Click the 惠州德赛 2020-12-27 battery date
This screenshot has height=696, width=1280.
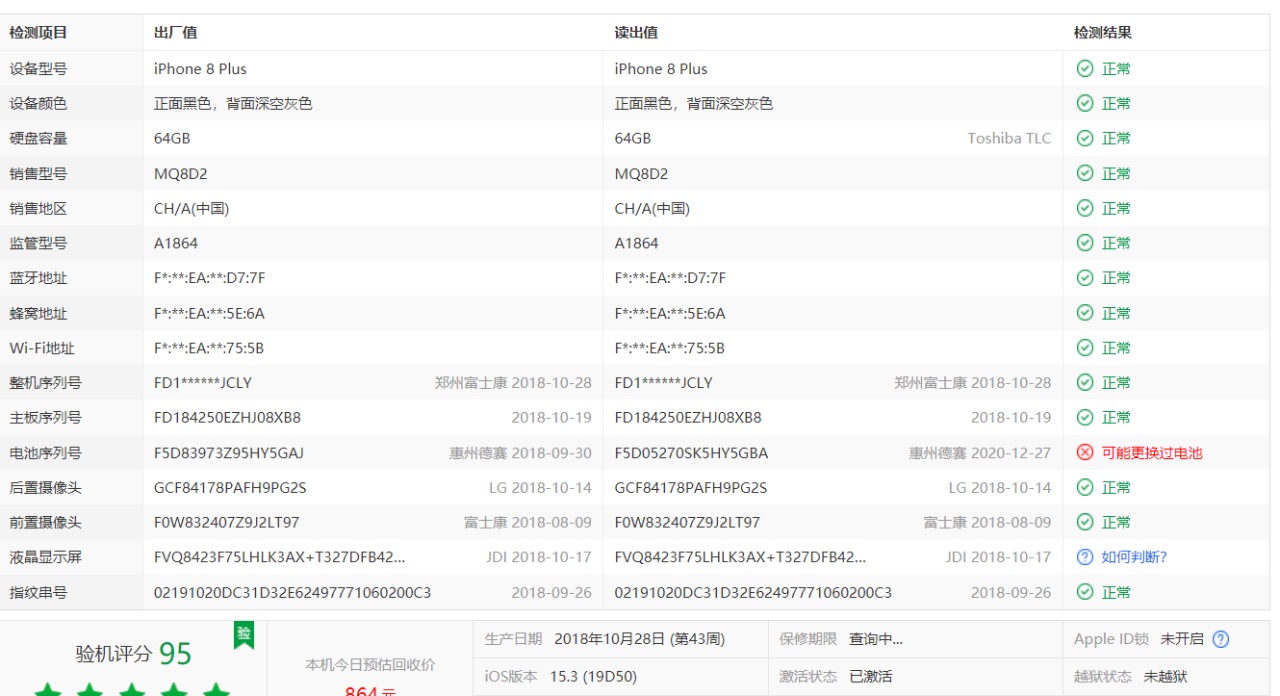point(980,453)
